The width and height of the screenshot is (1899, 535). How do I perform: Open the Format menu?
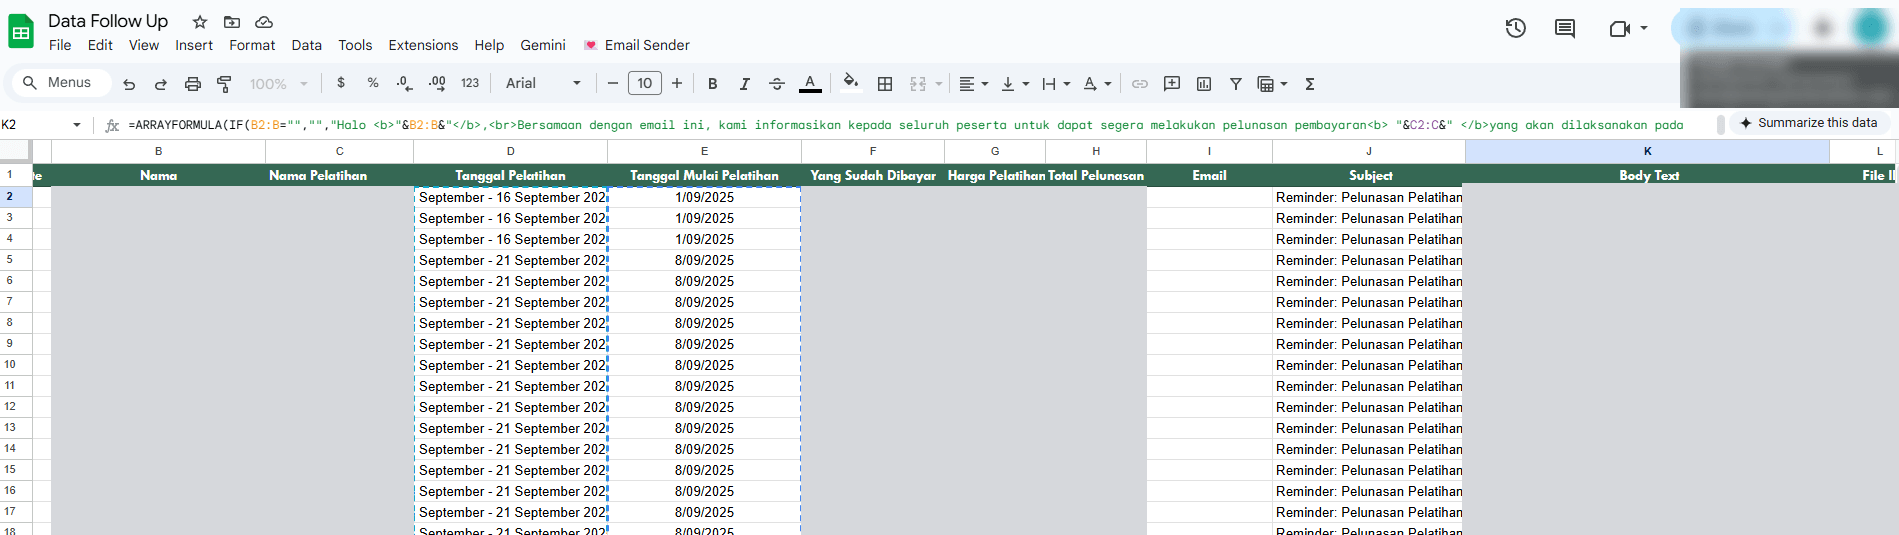pyautogui.click(x=252, y=45)
